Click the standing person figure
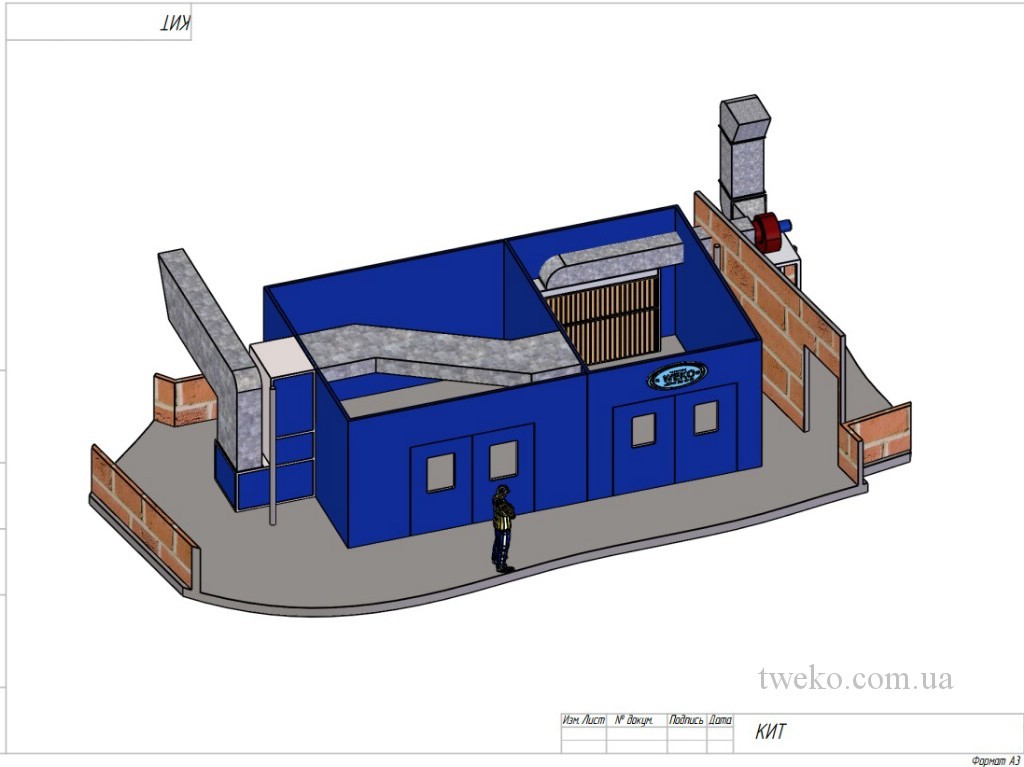The width and height of the screenshot is (1024, 767). 502,528
